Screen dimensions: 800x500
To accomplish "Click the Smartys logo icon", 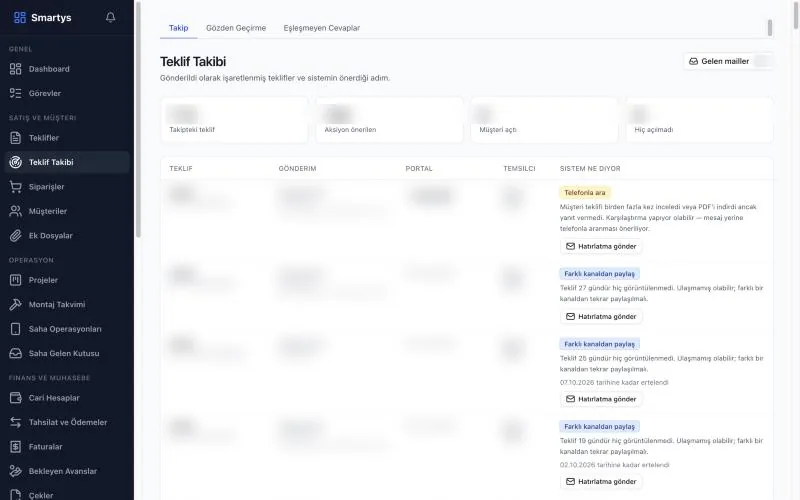I will [x=19, y=18].
